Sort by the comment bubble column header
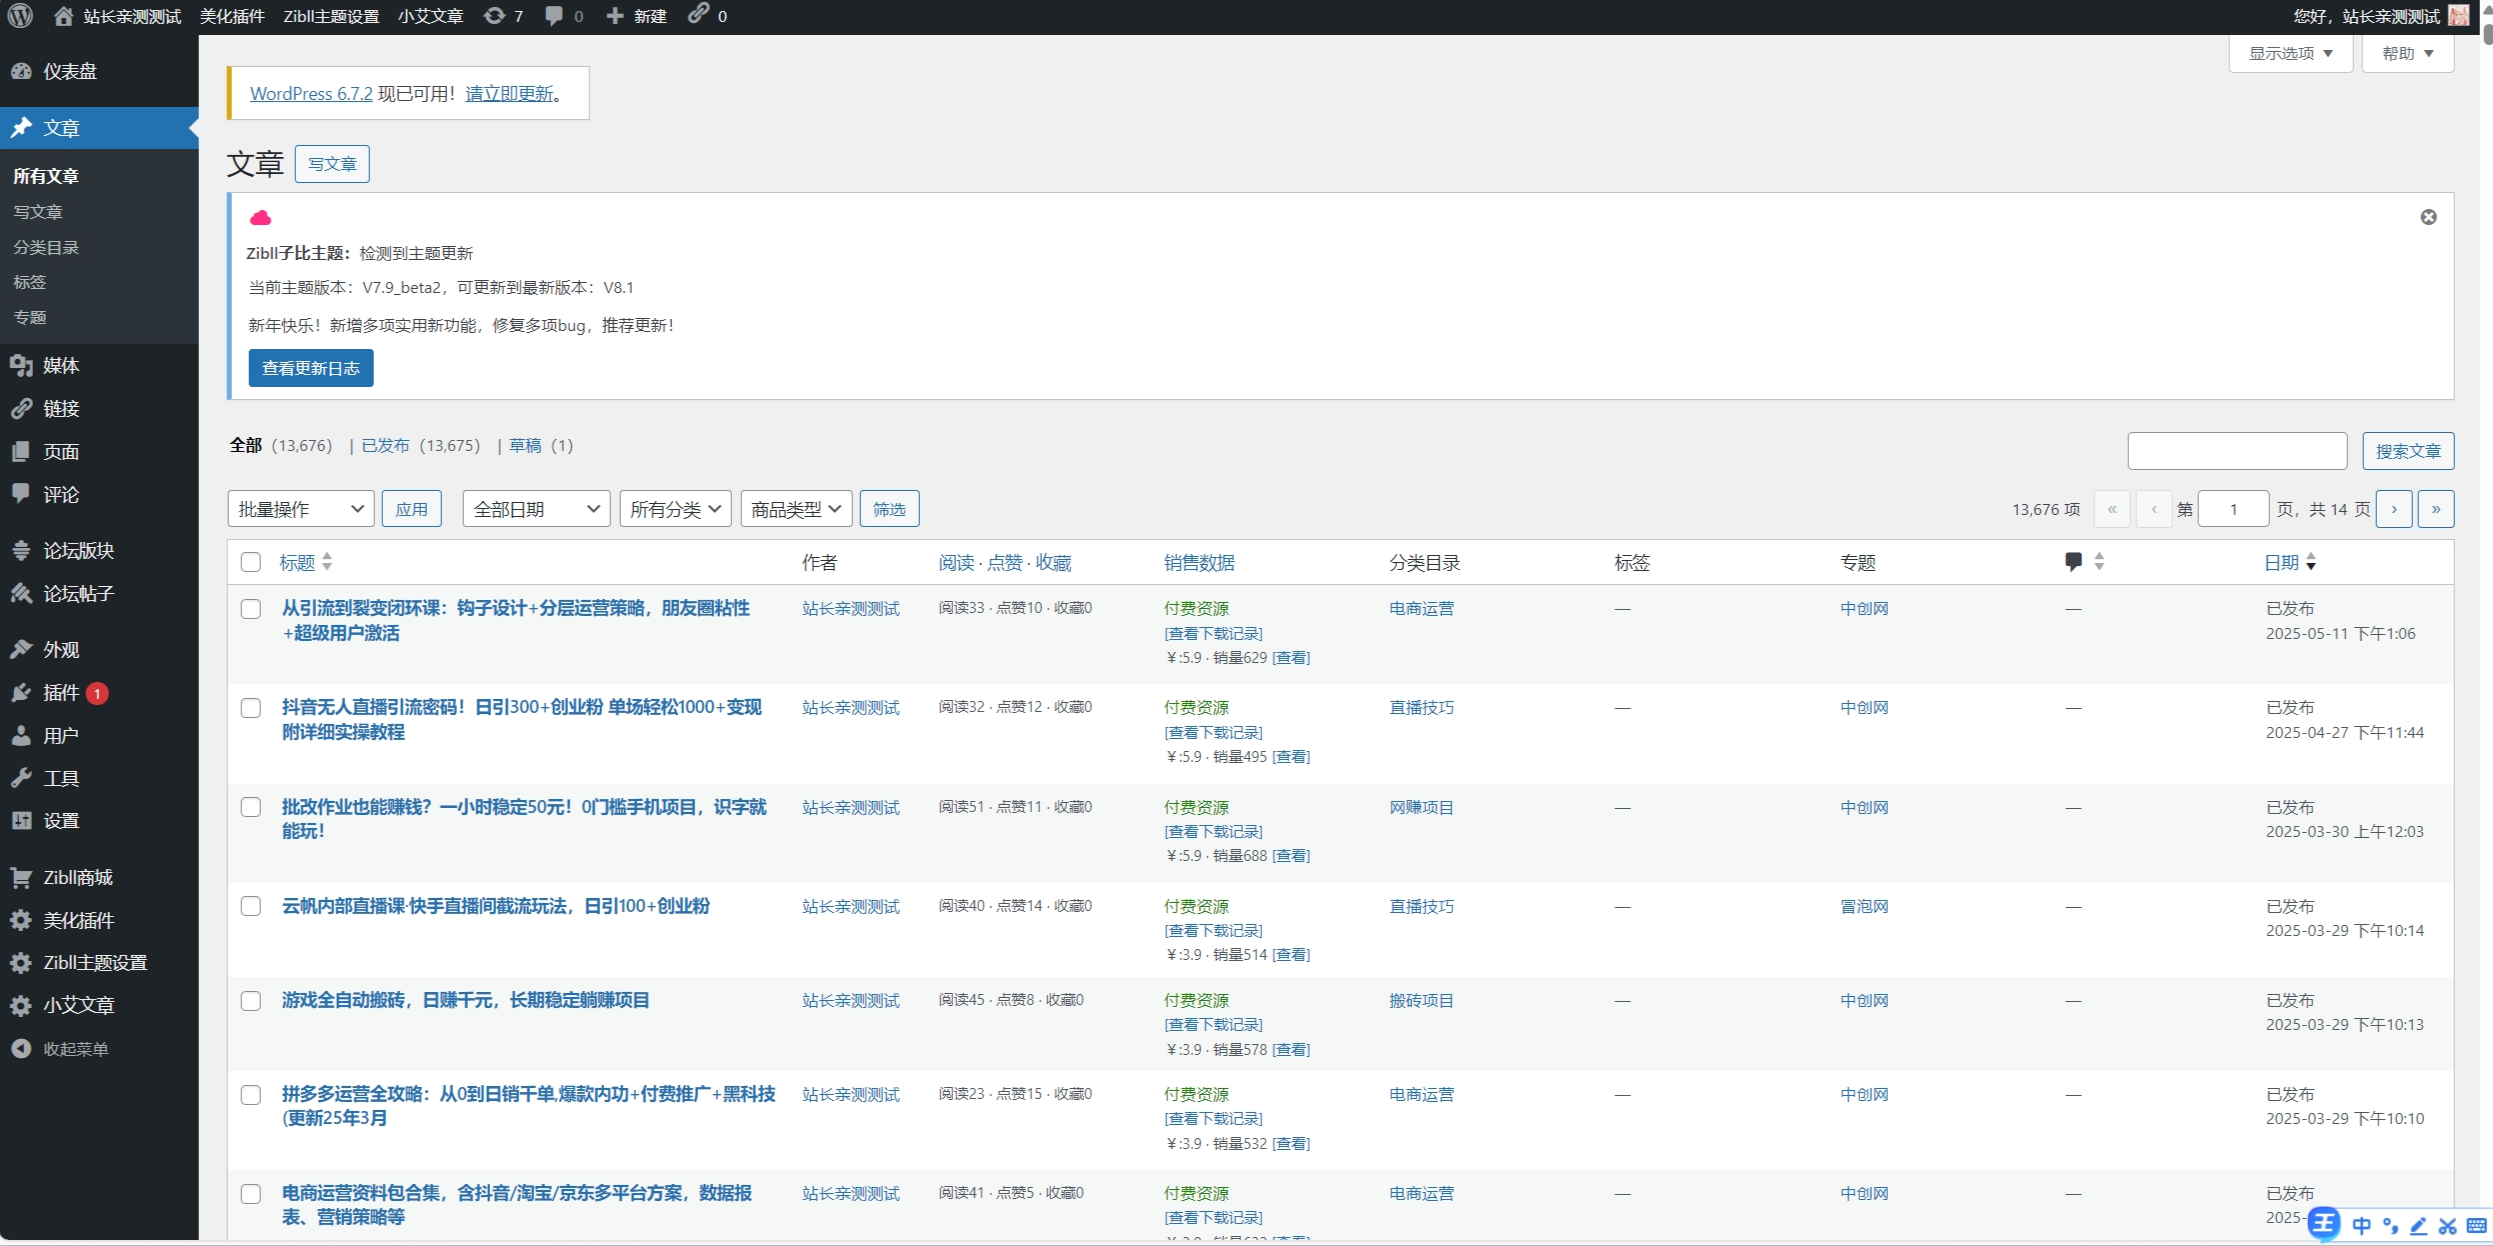Viewport: 2493px width, 1246px height. (2084, 562)
